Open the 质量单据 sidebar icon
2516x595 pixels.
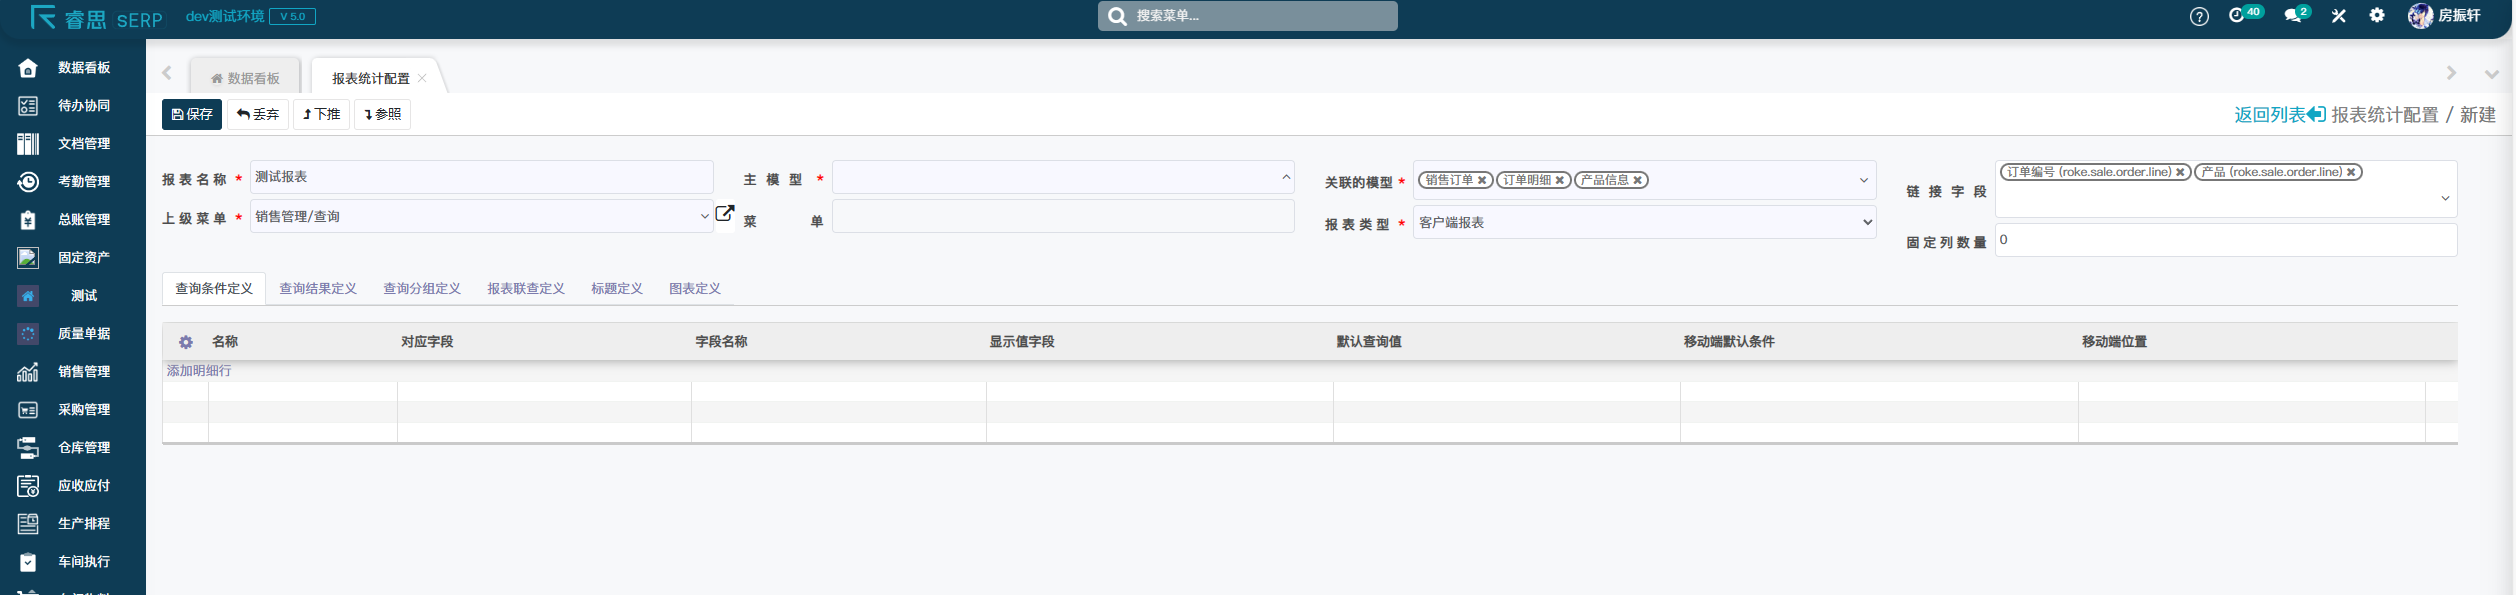pos(28,334)
